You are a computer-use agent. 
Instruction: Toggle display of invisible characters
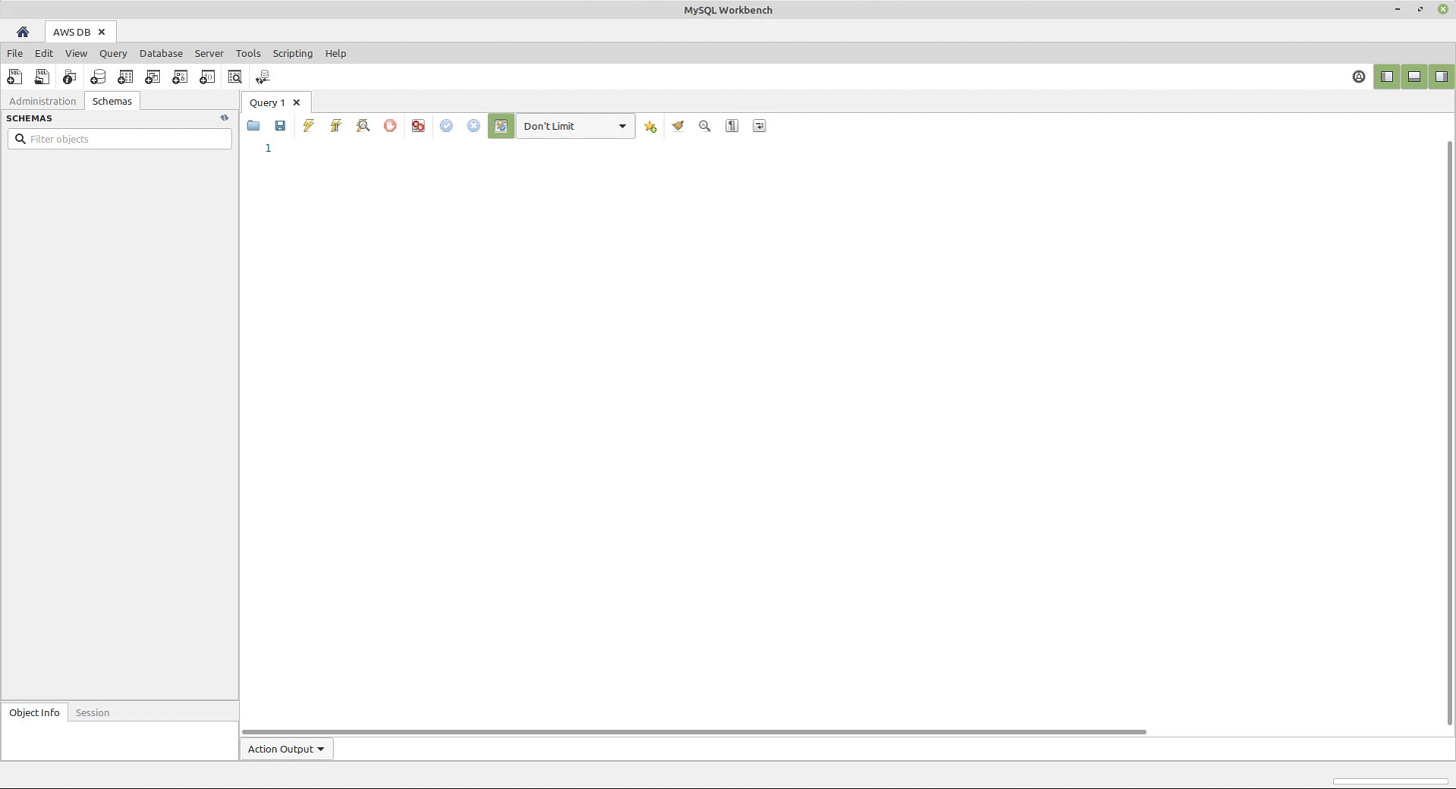click(731, 125)
